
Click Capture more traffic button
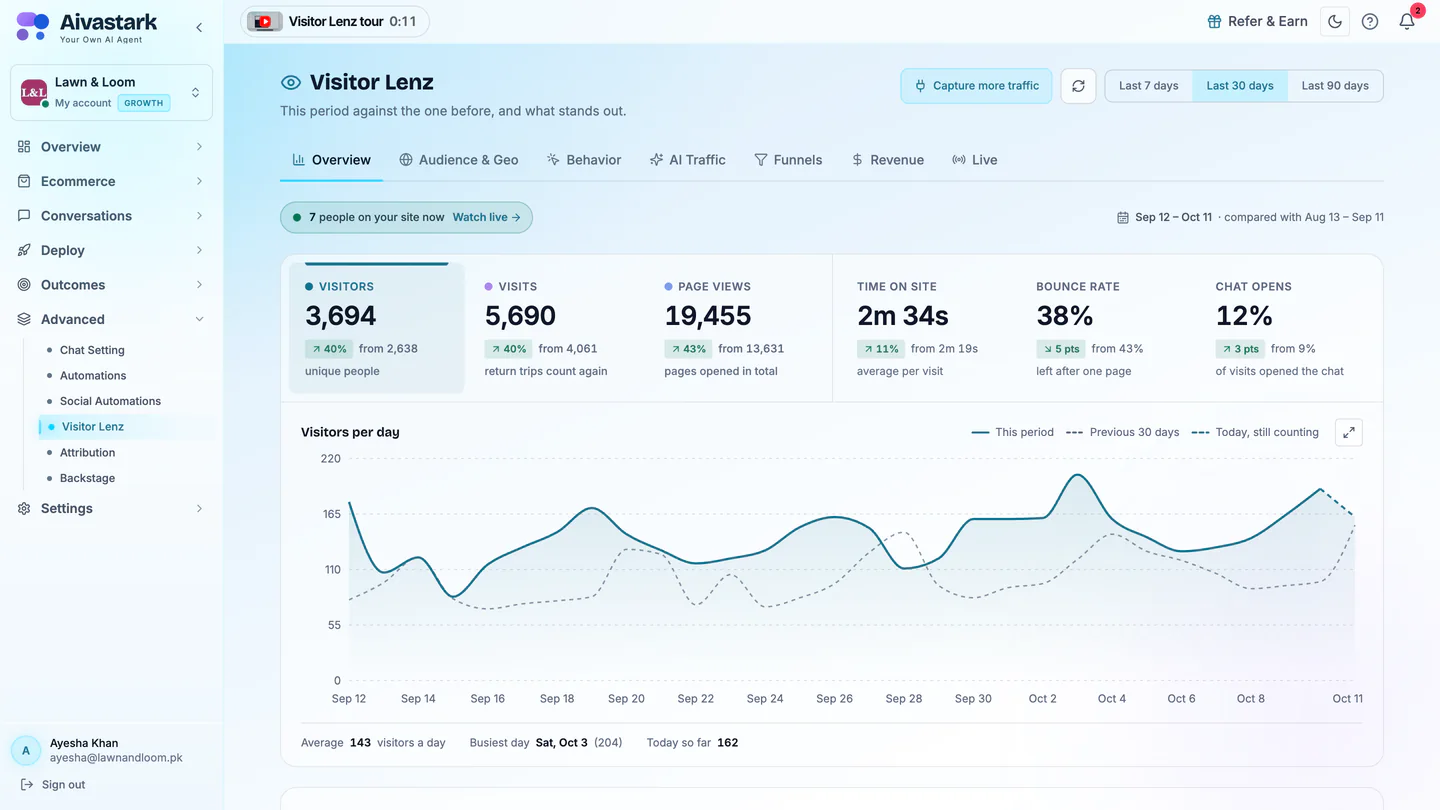tap(976, 86)
